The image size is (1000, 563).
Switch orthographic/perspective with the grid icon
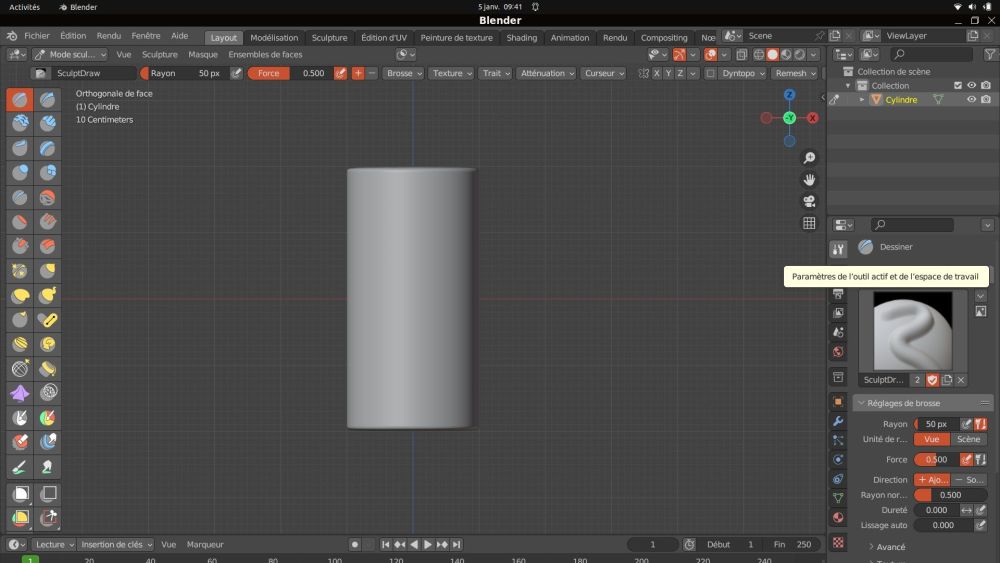click(809, 223)
